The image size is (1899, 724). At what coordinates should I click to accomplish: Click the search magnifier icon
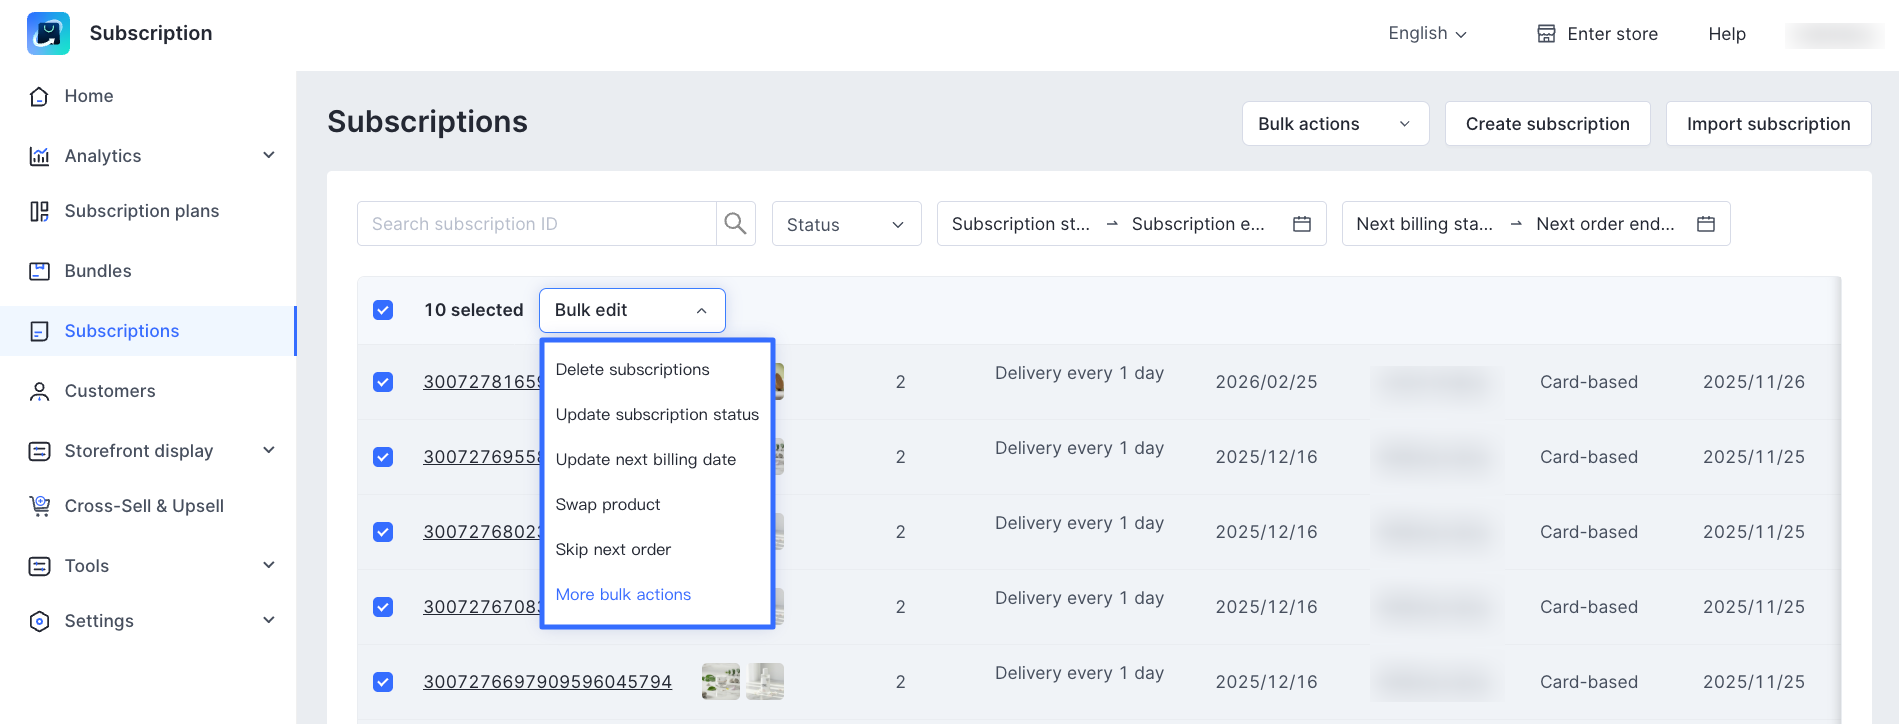point(735,224)
